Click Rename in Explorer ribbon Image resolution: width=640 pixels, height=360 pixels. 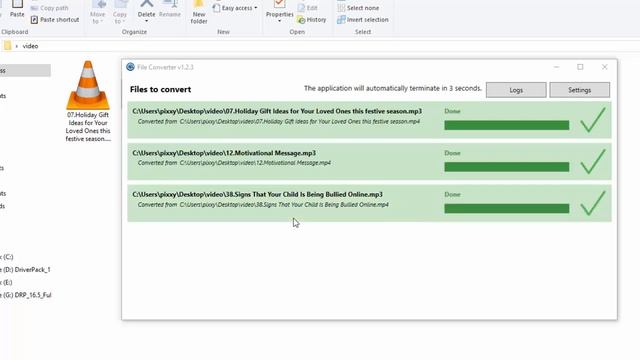170,10
